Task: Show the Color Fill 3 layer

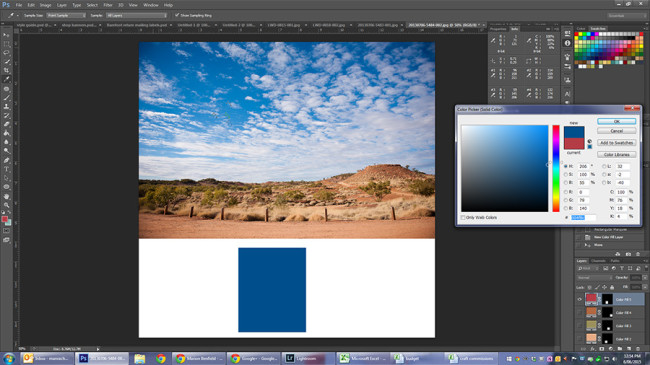Action: tap(580, 326)
